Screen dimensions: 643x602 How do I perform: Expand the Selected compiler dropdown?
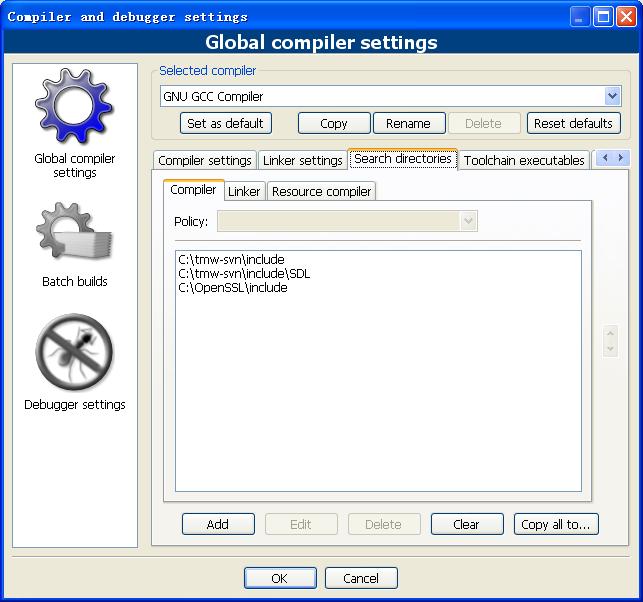click(612, 96)
